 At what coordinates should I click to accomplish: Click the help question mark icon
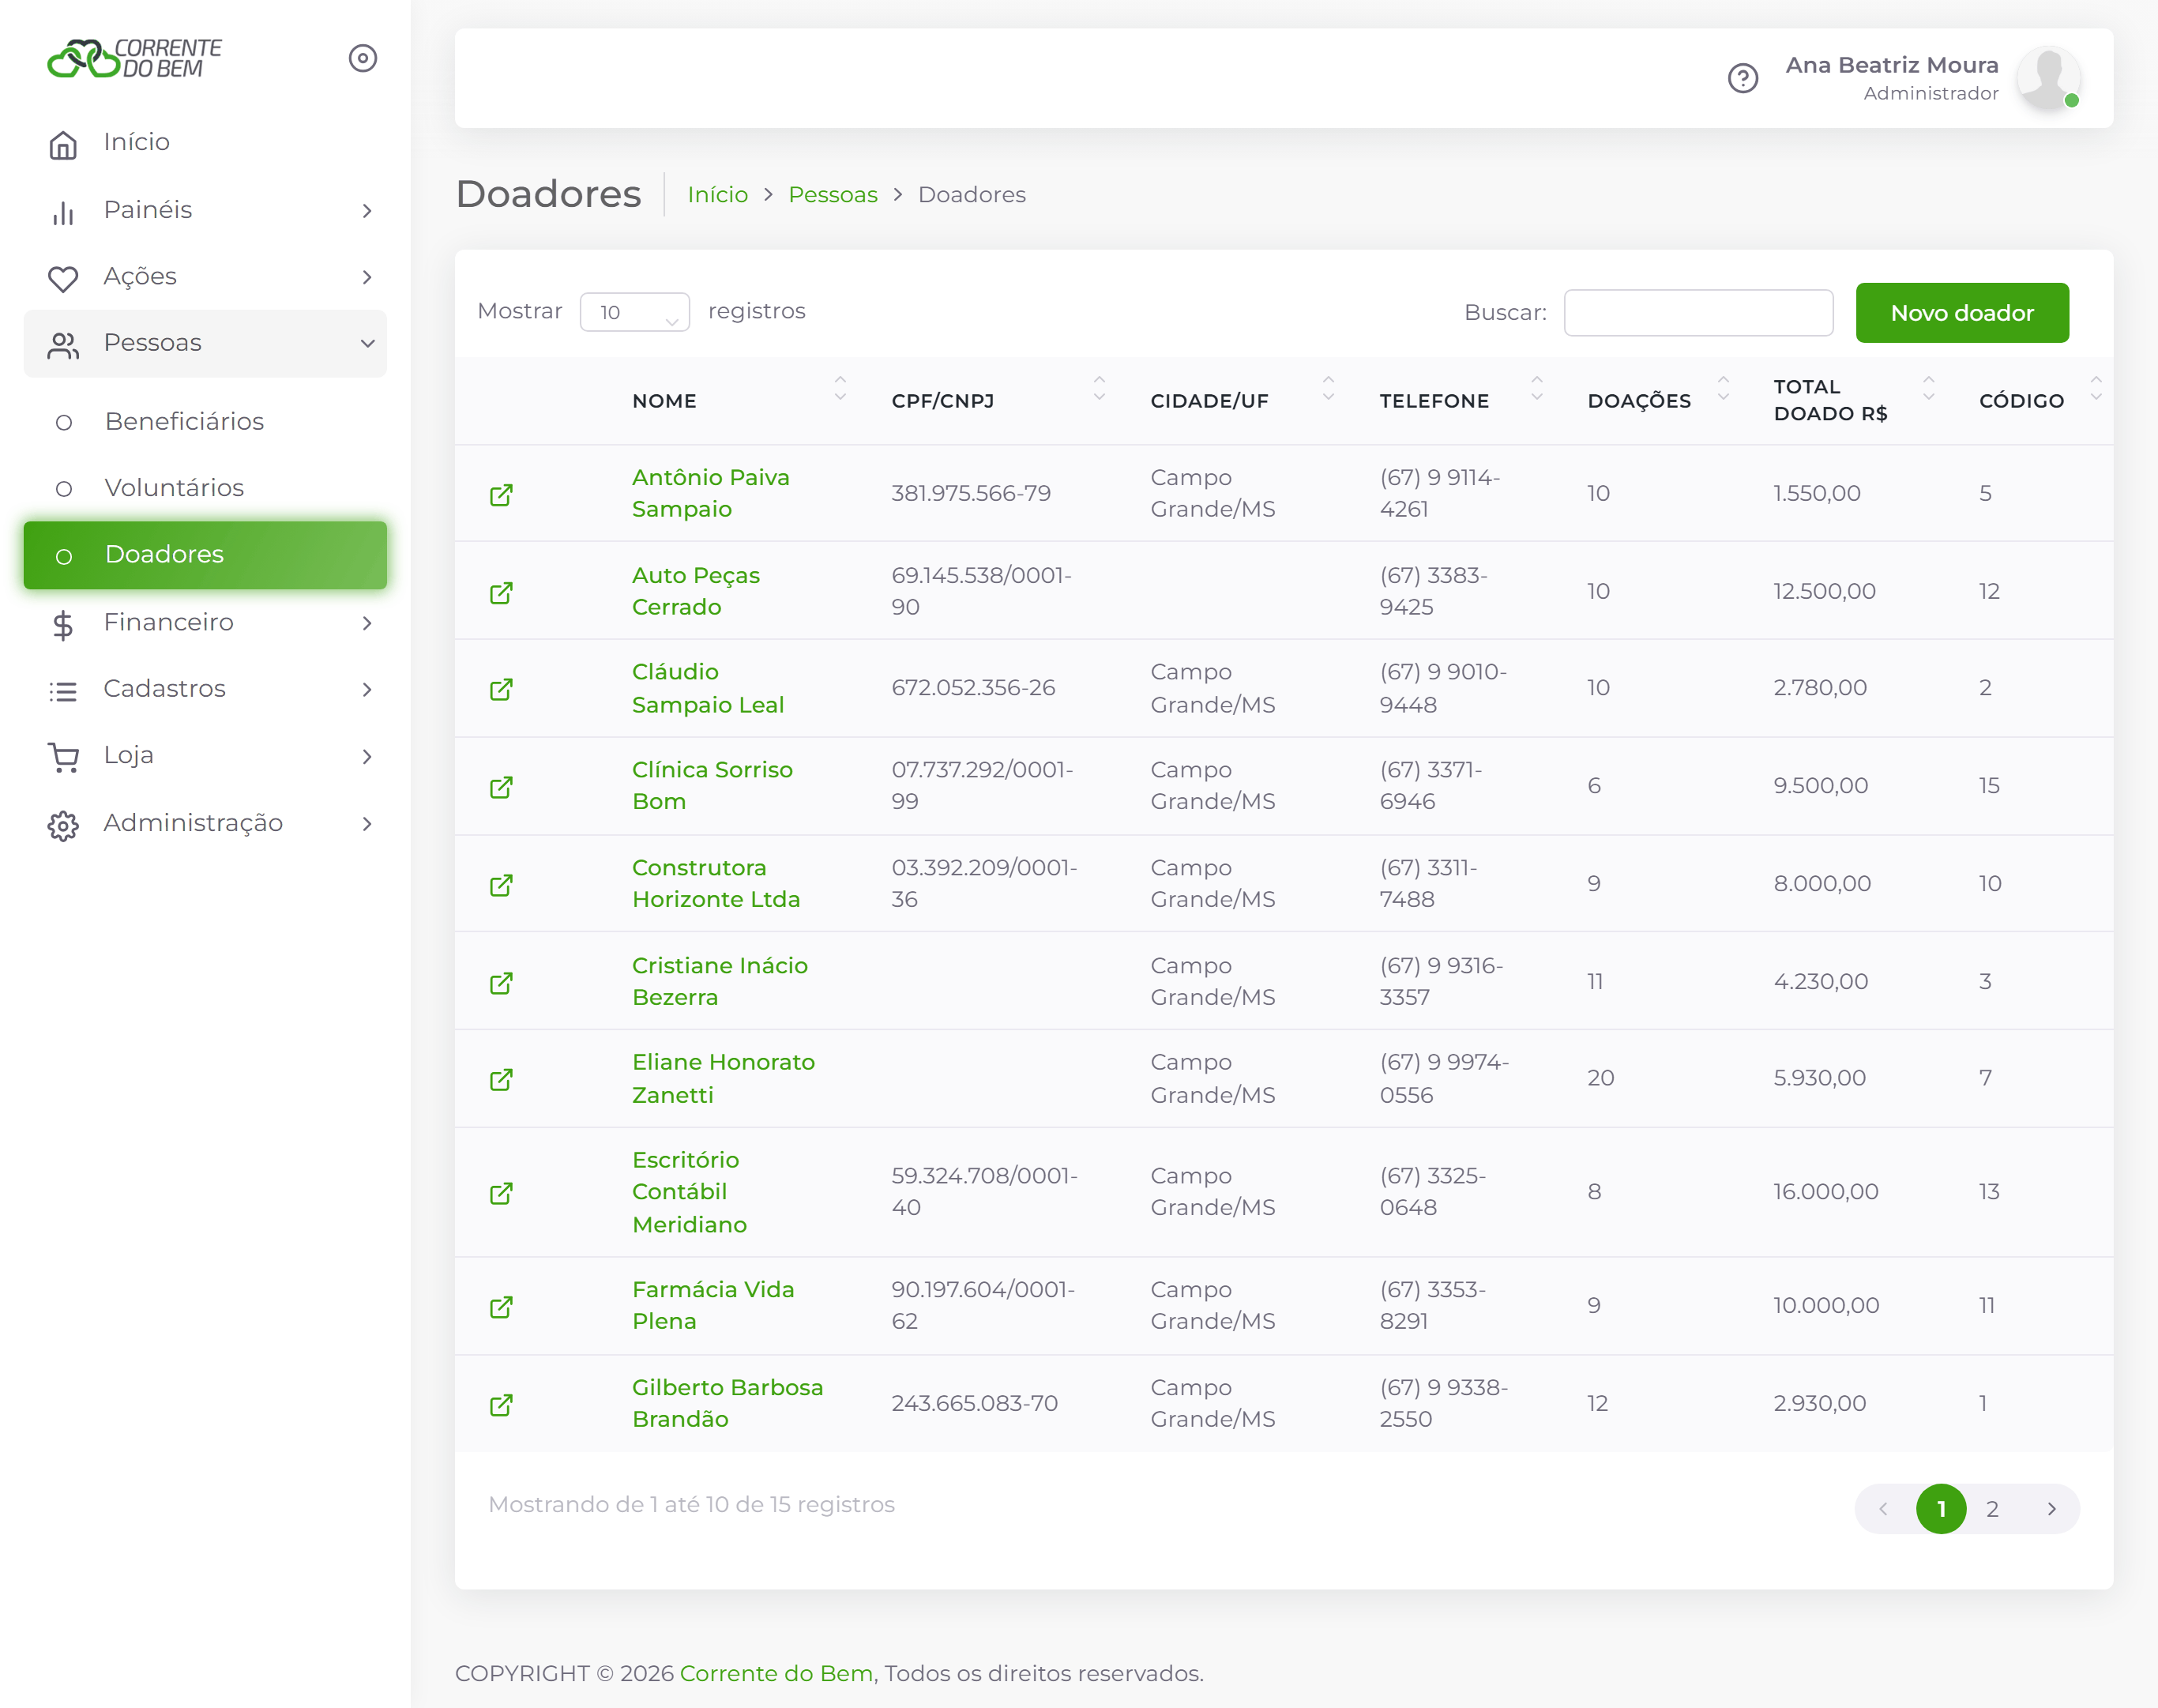point(1743,78)
